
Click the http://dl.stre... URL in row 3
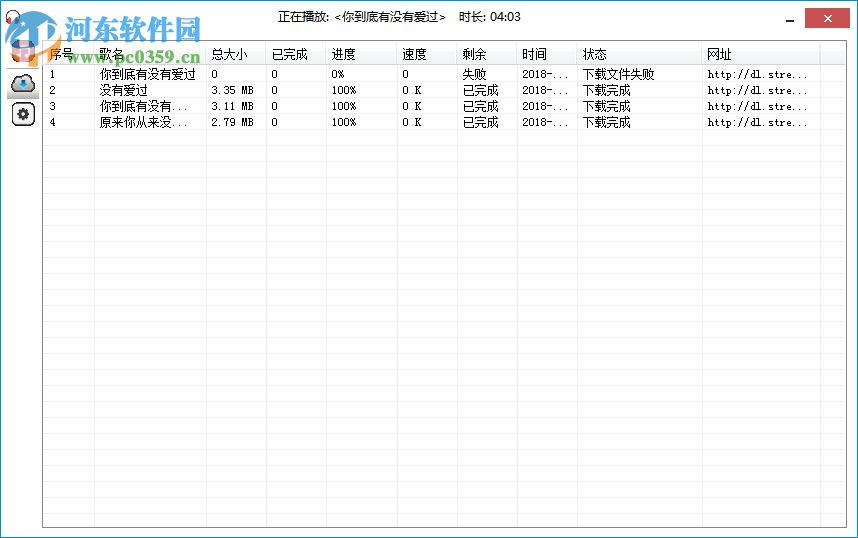(x=757, y=106)
